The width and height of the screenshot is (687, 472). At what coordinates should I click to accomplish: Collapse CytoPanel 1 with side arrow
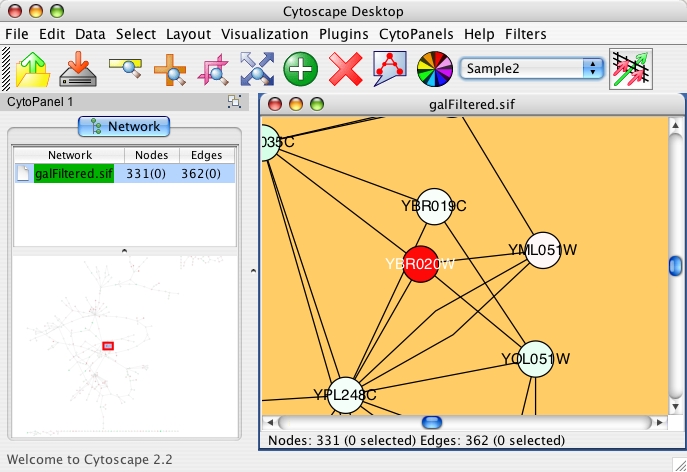coord(252,271)
